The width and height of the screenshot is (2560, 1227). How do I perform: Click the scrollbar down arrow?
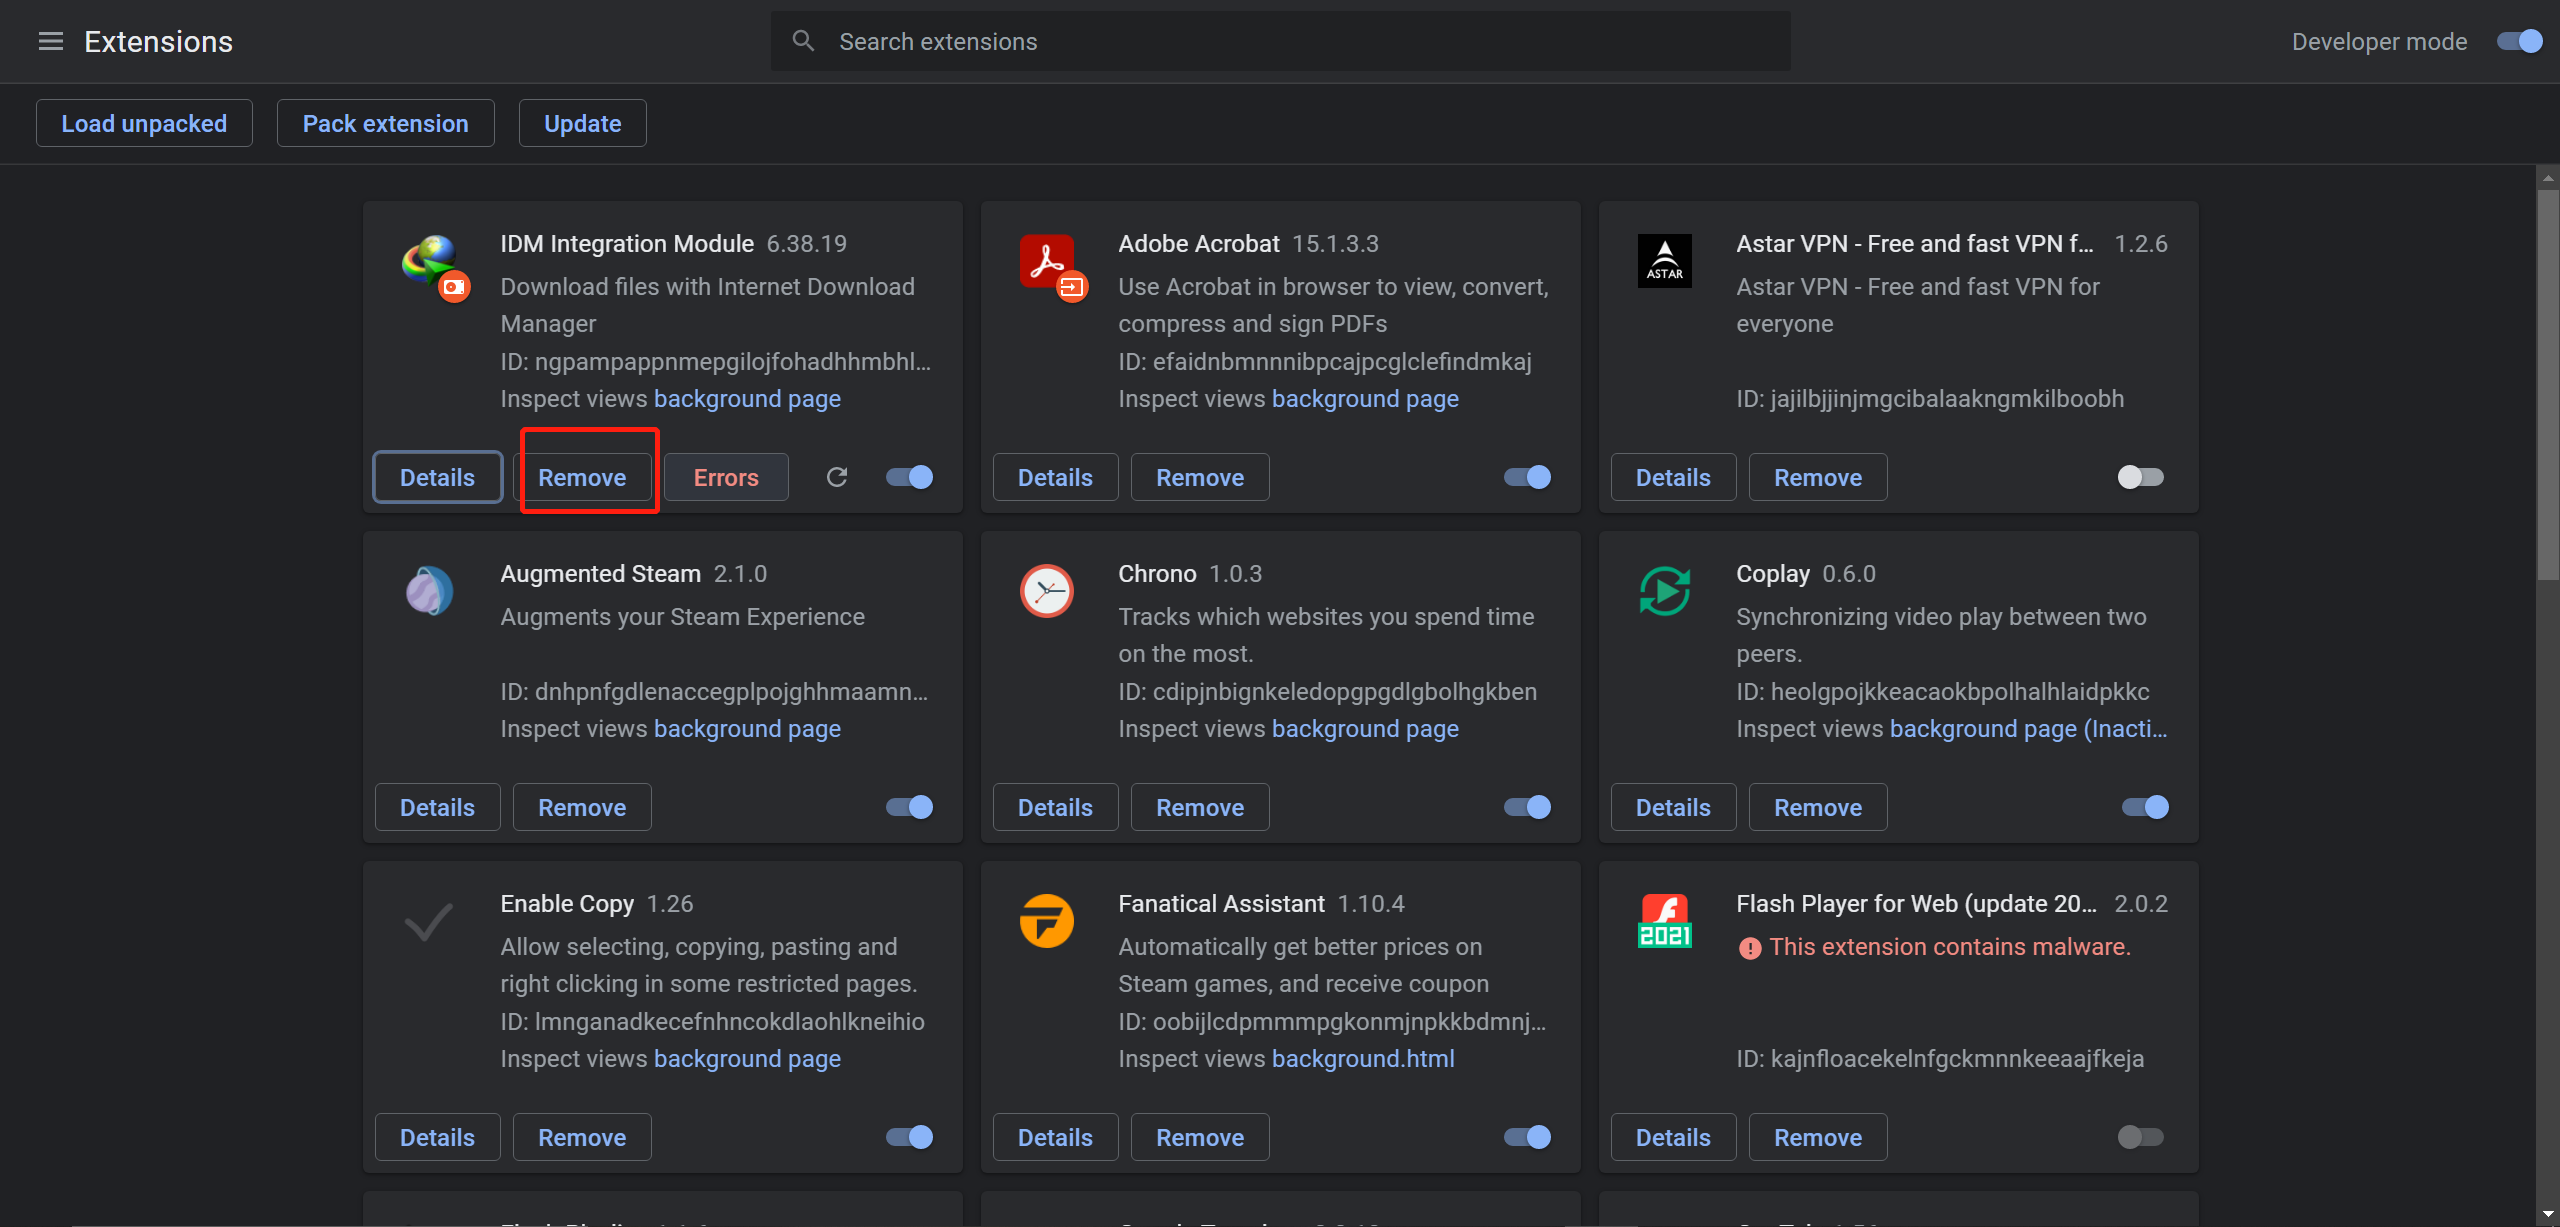point(2547,1215)
